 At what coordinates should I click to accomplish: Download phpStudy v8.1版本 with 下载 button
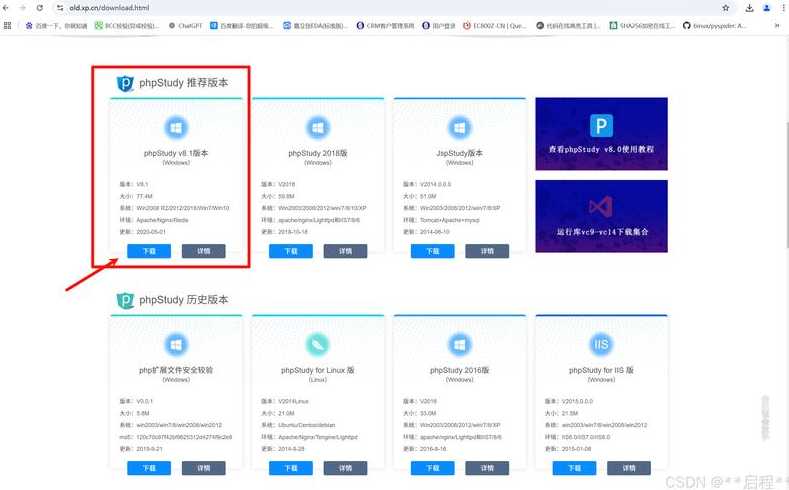149,251
